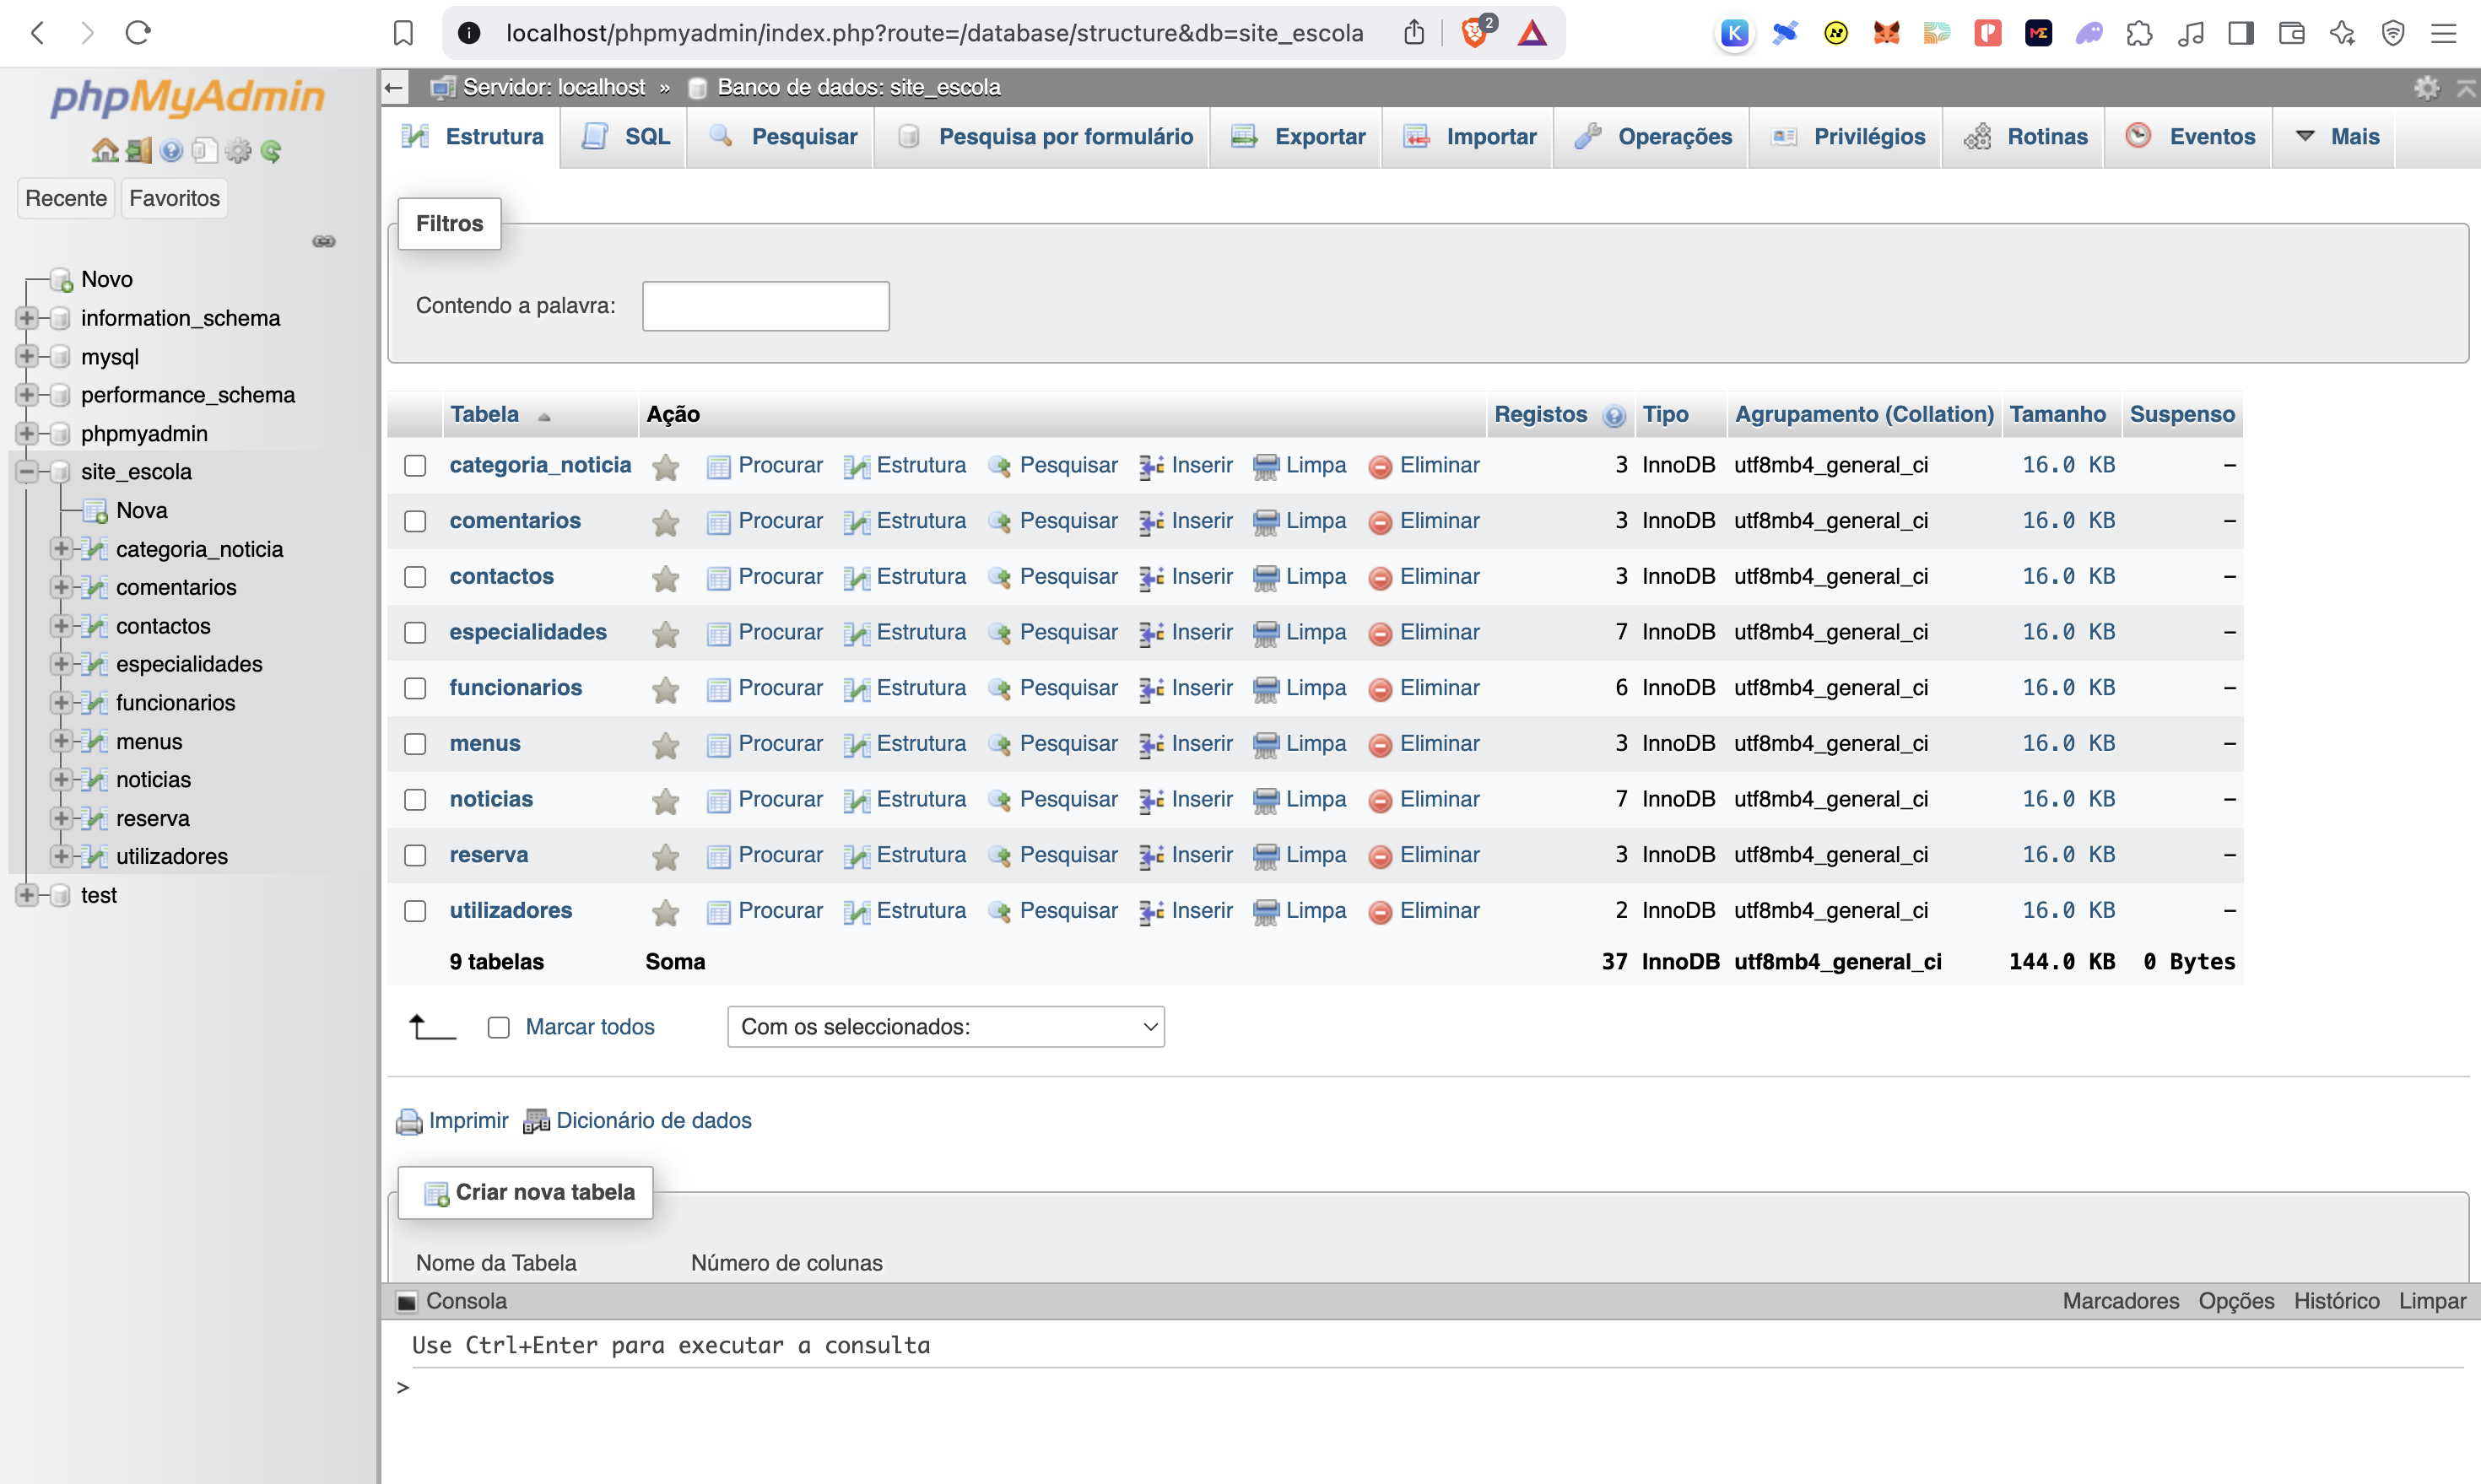Click the link with main panel icon
The height and width of the screenshot is (1484, 2481).
[x=323, y=241]
